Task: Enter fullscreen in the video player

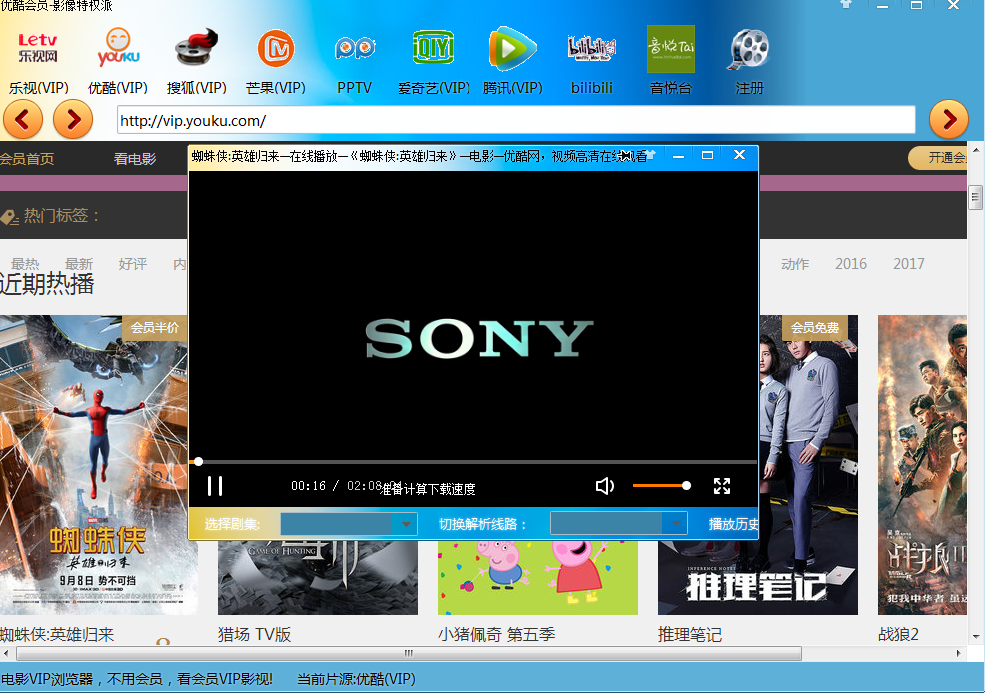Action: click(722, 486)
